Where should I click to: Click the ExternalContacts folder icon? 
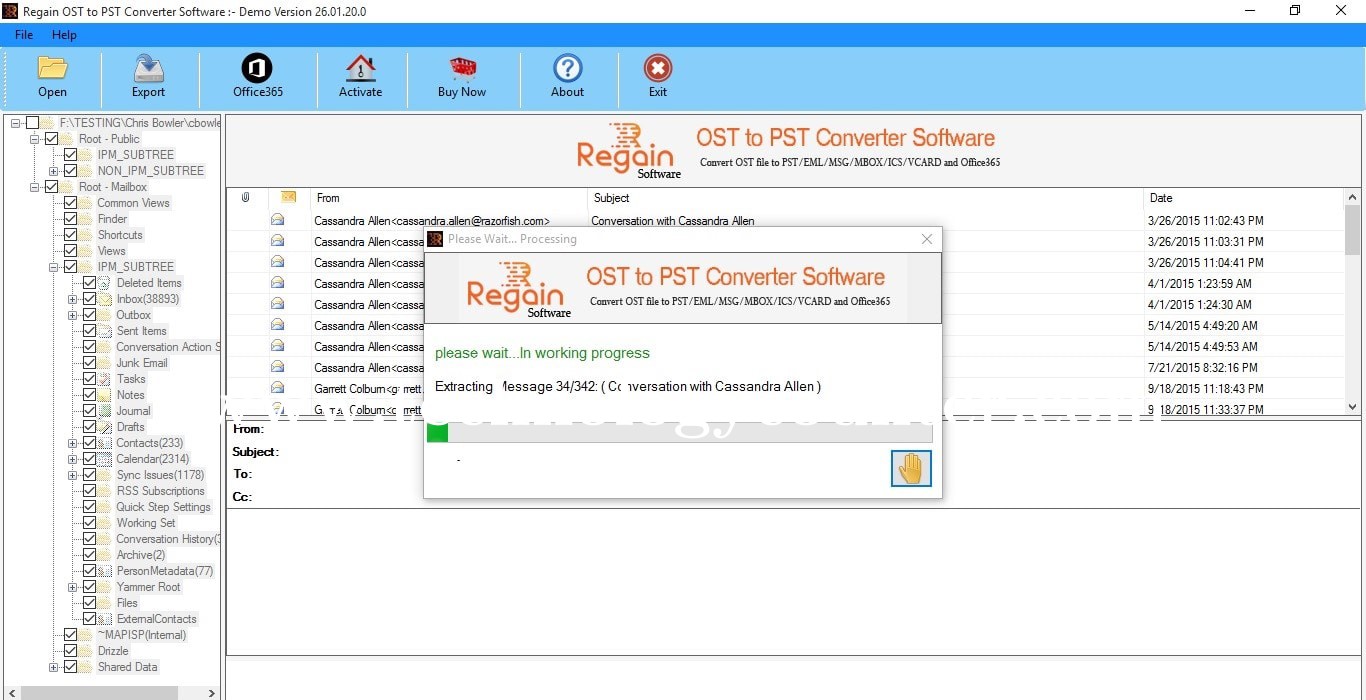click(105, 619)
